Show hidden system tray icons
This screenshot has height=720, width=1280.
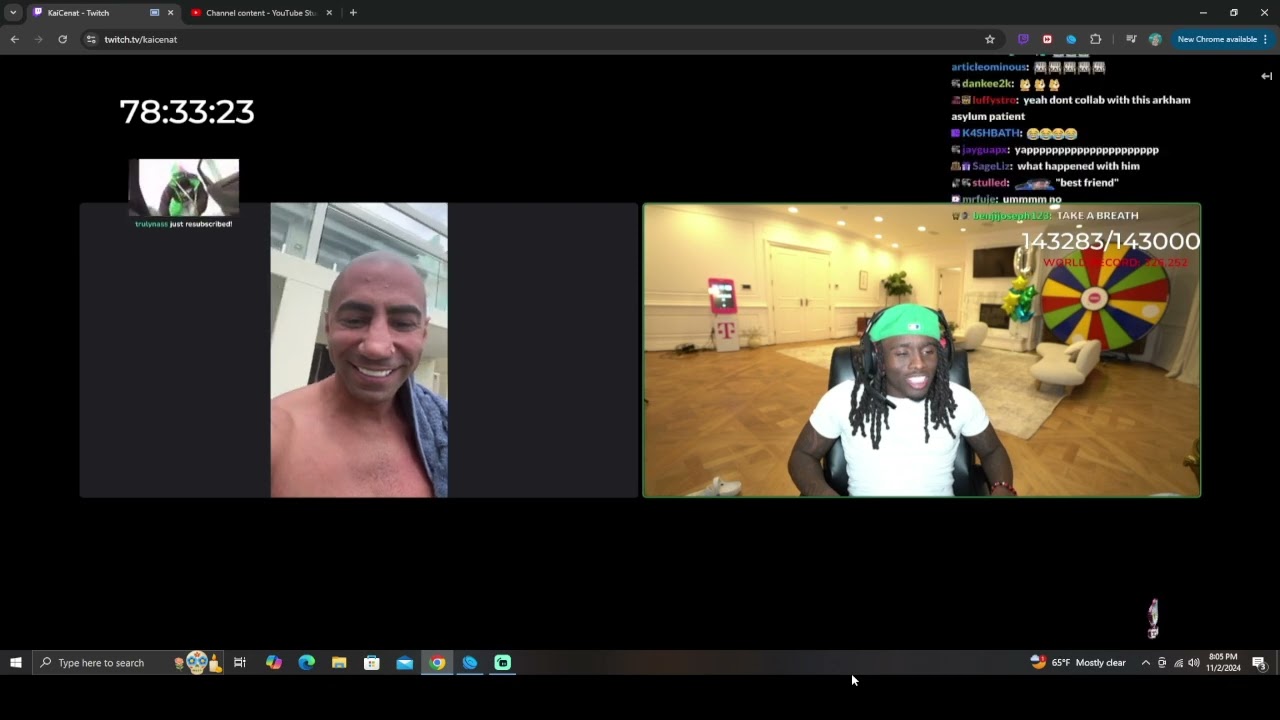point(1145,663)
